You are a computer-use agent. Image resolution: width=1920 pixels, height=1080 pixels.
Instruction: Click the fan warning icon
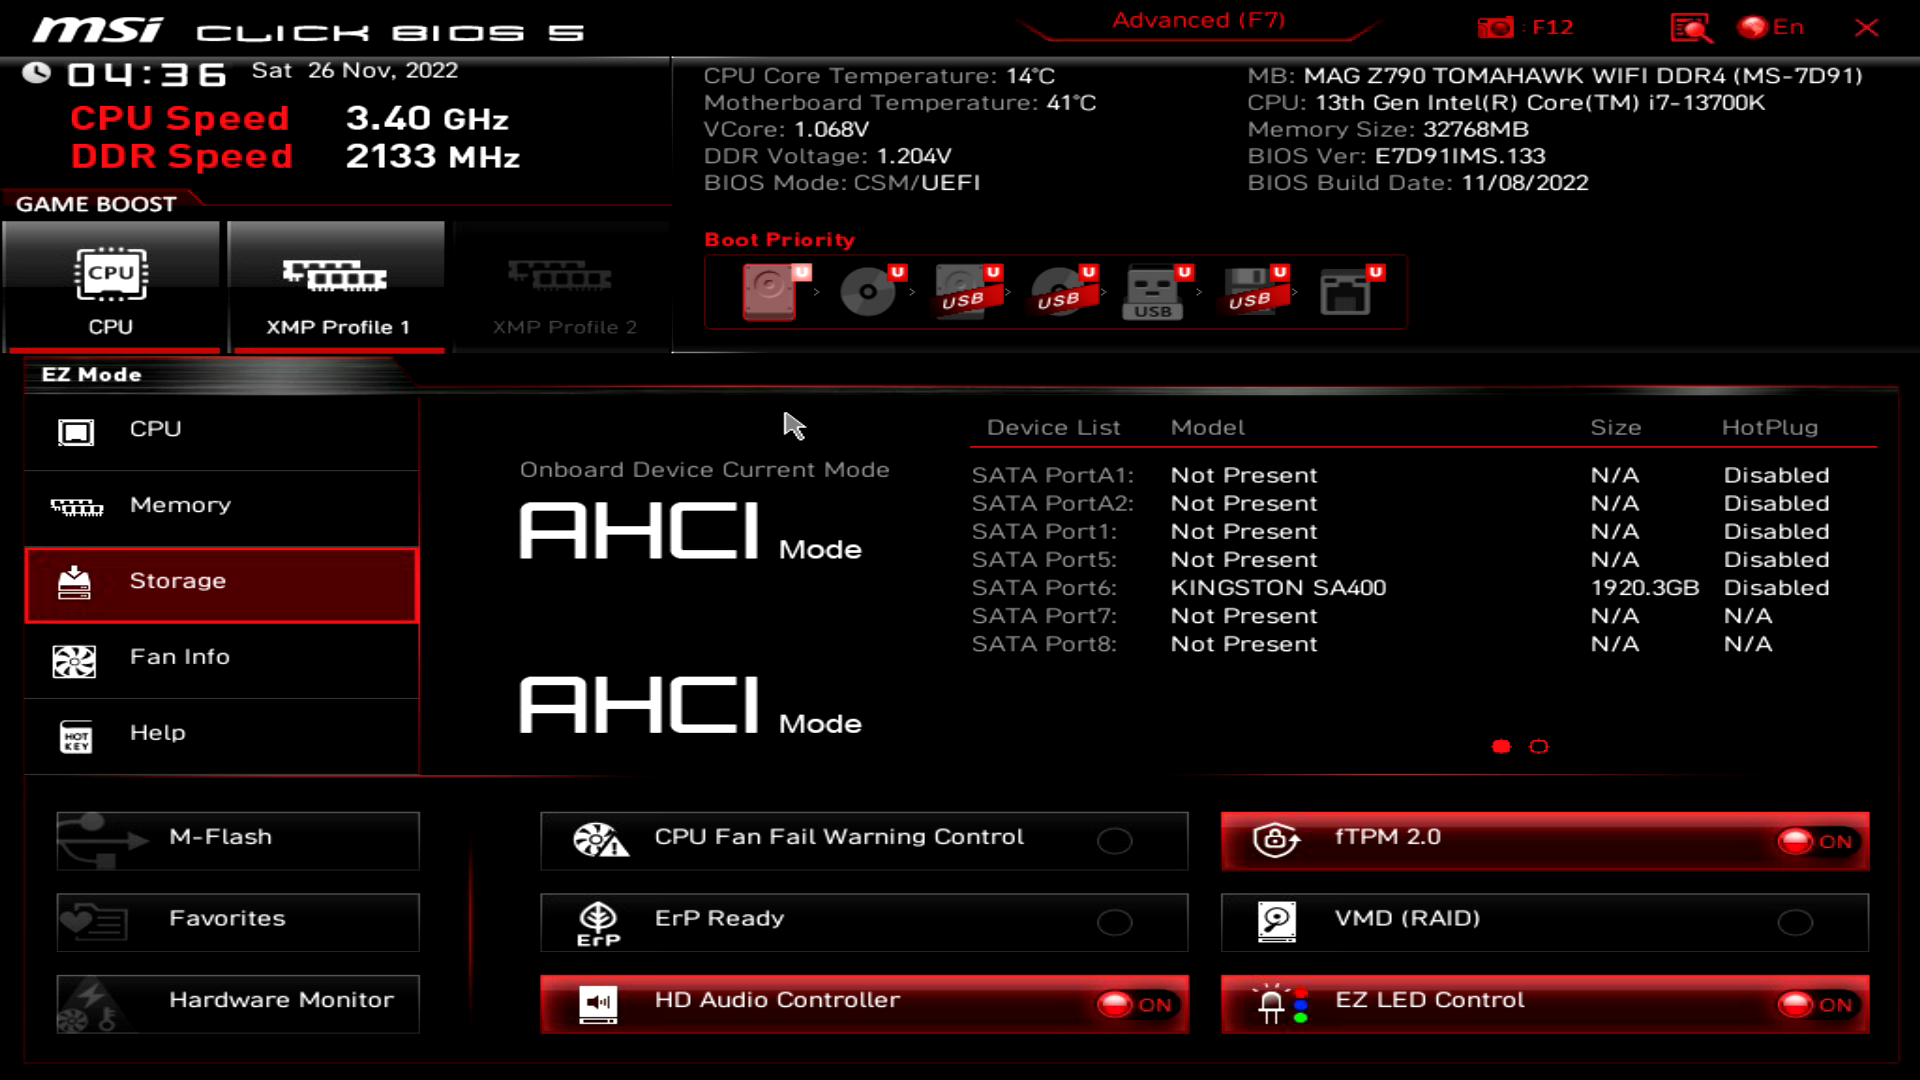coord(600,840)
